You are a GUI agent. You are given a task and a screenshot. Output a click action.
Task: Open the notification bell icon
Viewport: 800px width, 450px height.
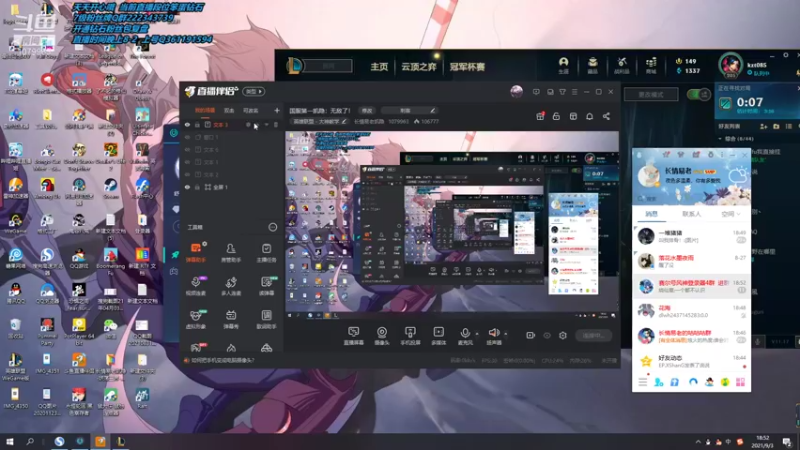(x=589, y=116)
